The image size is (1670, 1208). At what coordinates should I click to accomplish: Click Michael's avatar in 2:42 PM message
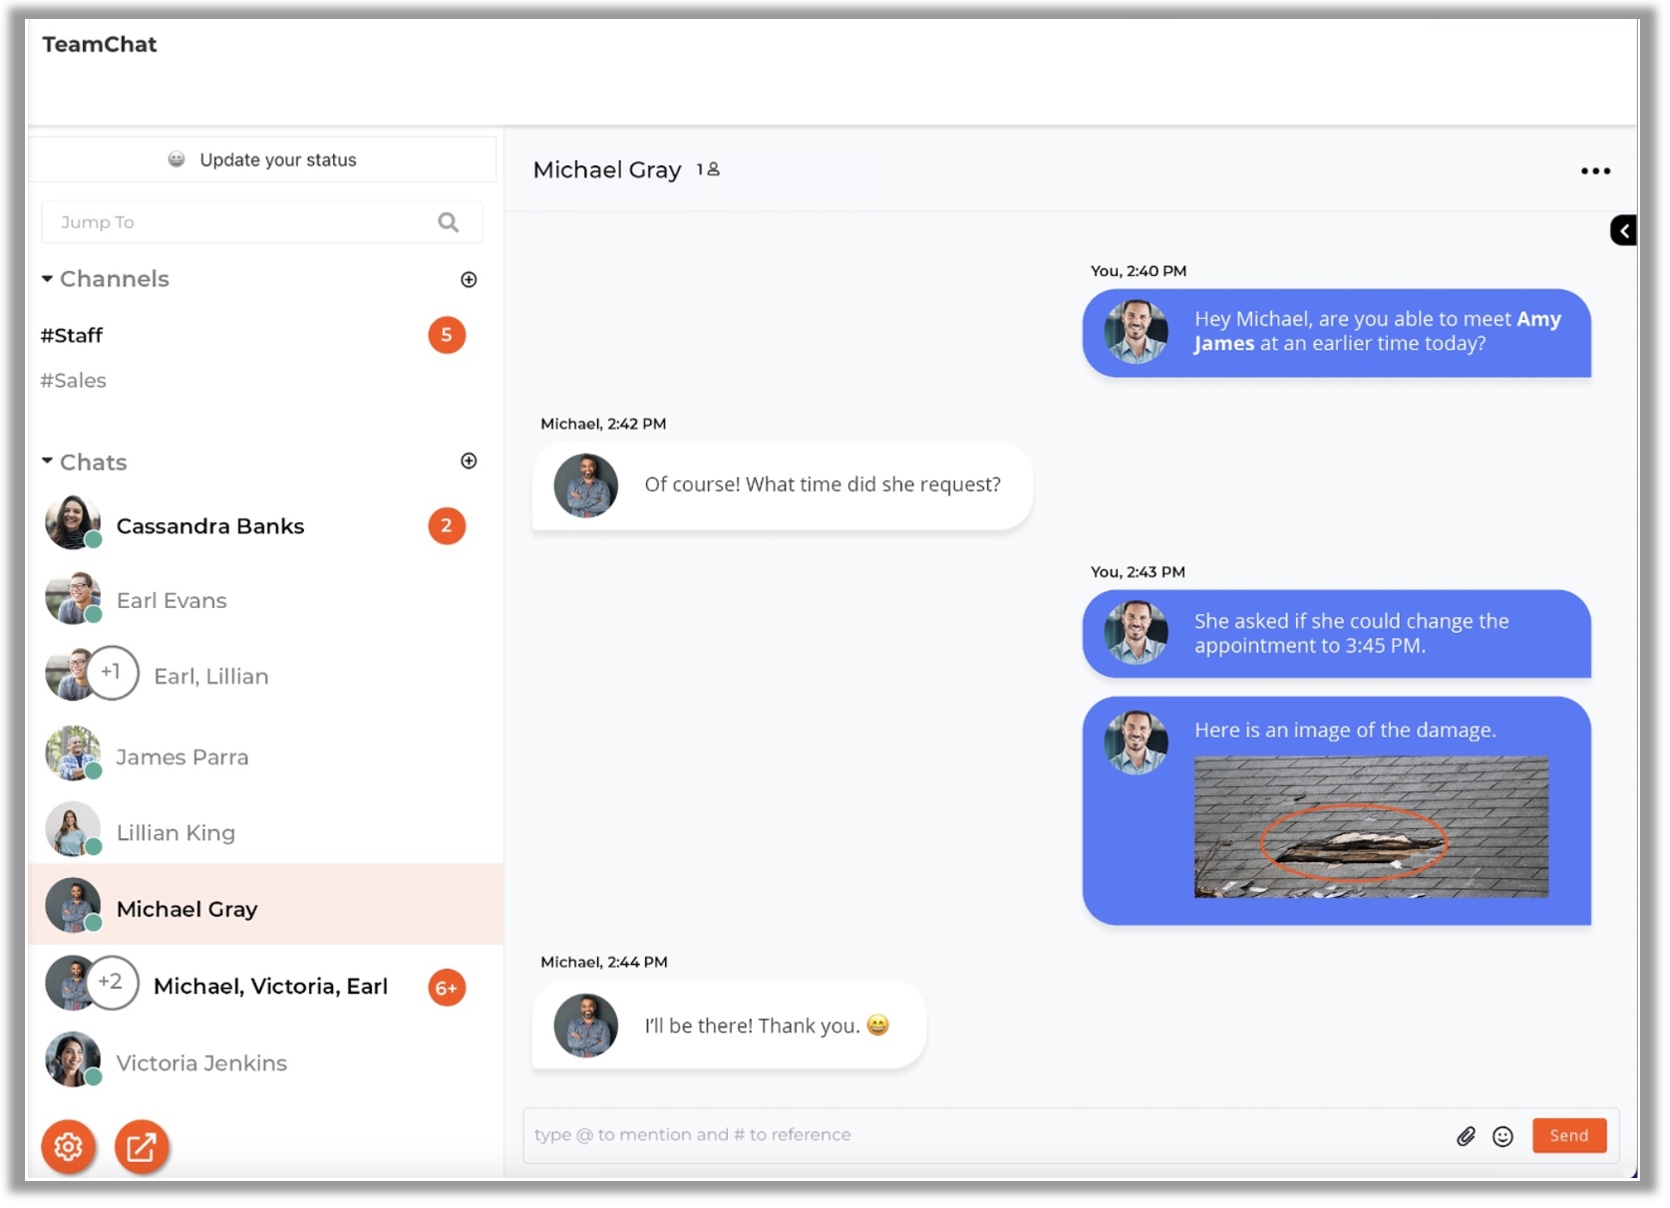click(x=586, y=486)
